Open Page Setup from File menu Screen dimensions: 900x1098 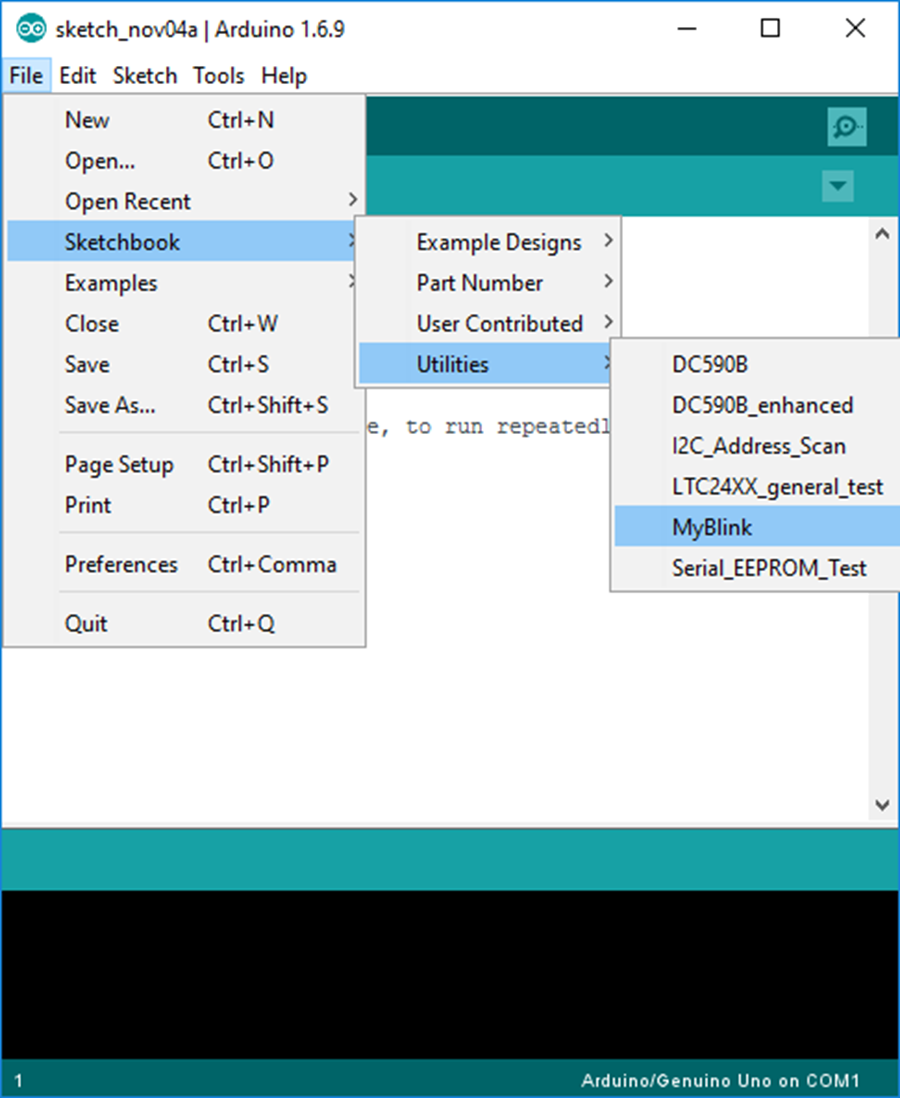[182, 464]
